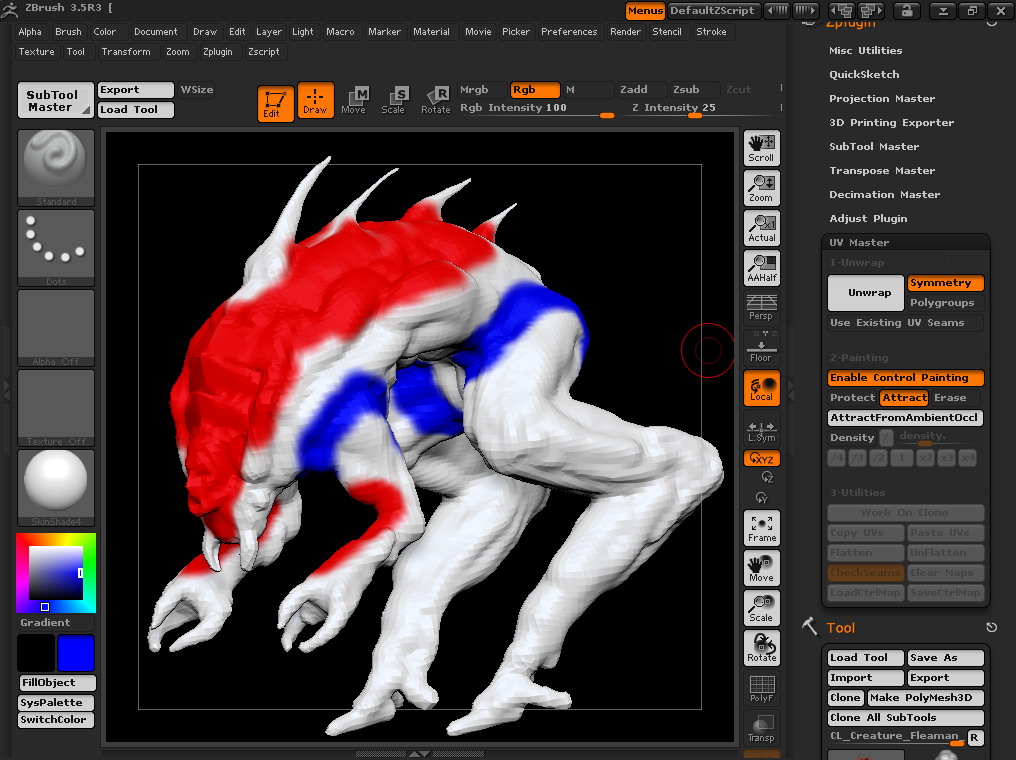Select the blue main color swatch
Viewport: 1016px width, 760px height.
click(x=76, y=653)
